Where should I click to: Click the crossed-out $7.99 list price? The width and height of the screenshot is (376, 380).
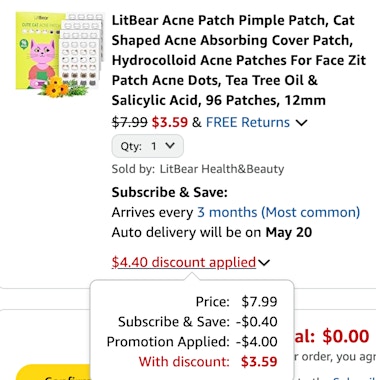[129, 122]
